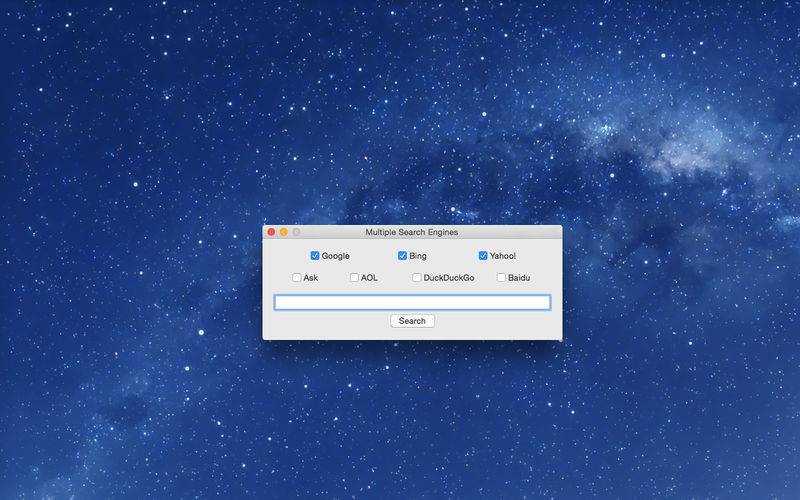Screen dimensions: 800x500
Task: Click the Multiple Search Engines title bar
Action: coord(412,232)
